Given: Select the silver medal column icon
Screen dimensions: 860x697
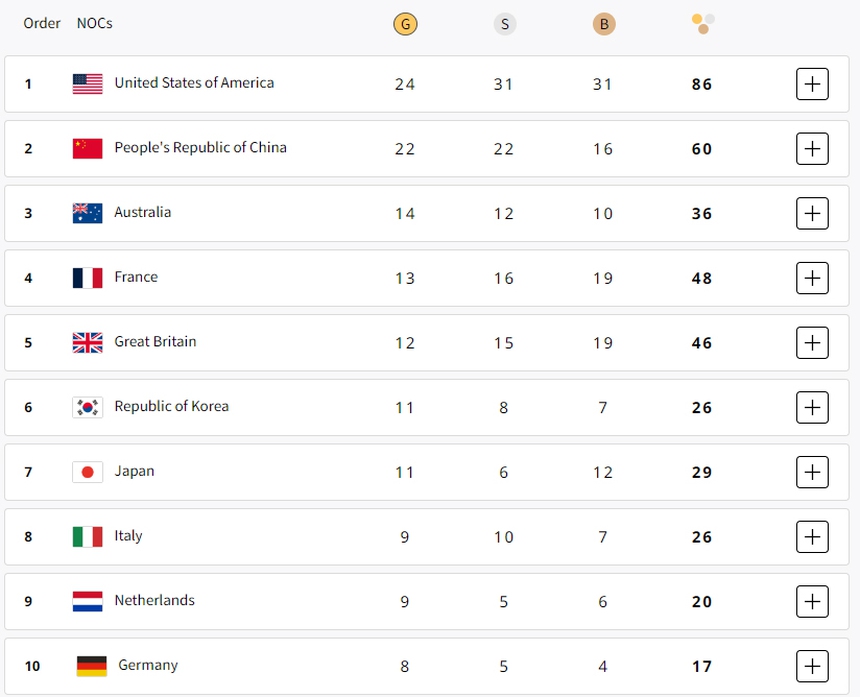Looking at the screenshot, I should pyautogui.click(x=505, y=23).
